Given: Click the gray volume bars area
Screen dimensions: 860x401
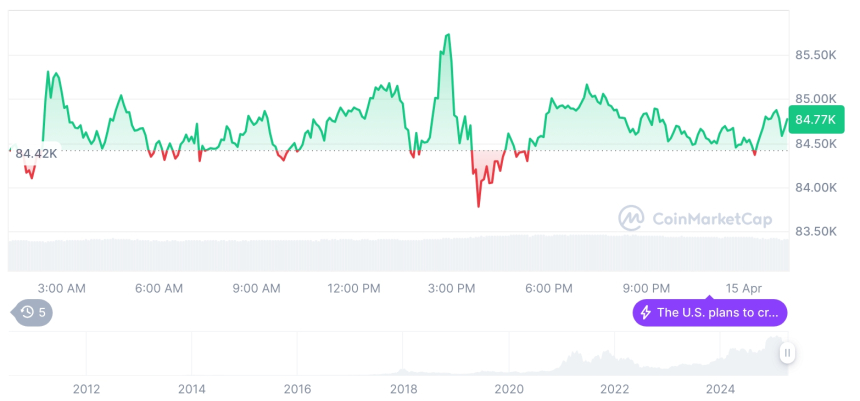Looking at the screenshot, I should [400, 254].
